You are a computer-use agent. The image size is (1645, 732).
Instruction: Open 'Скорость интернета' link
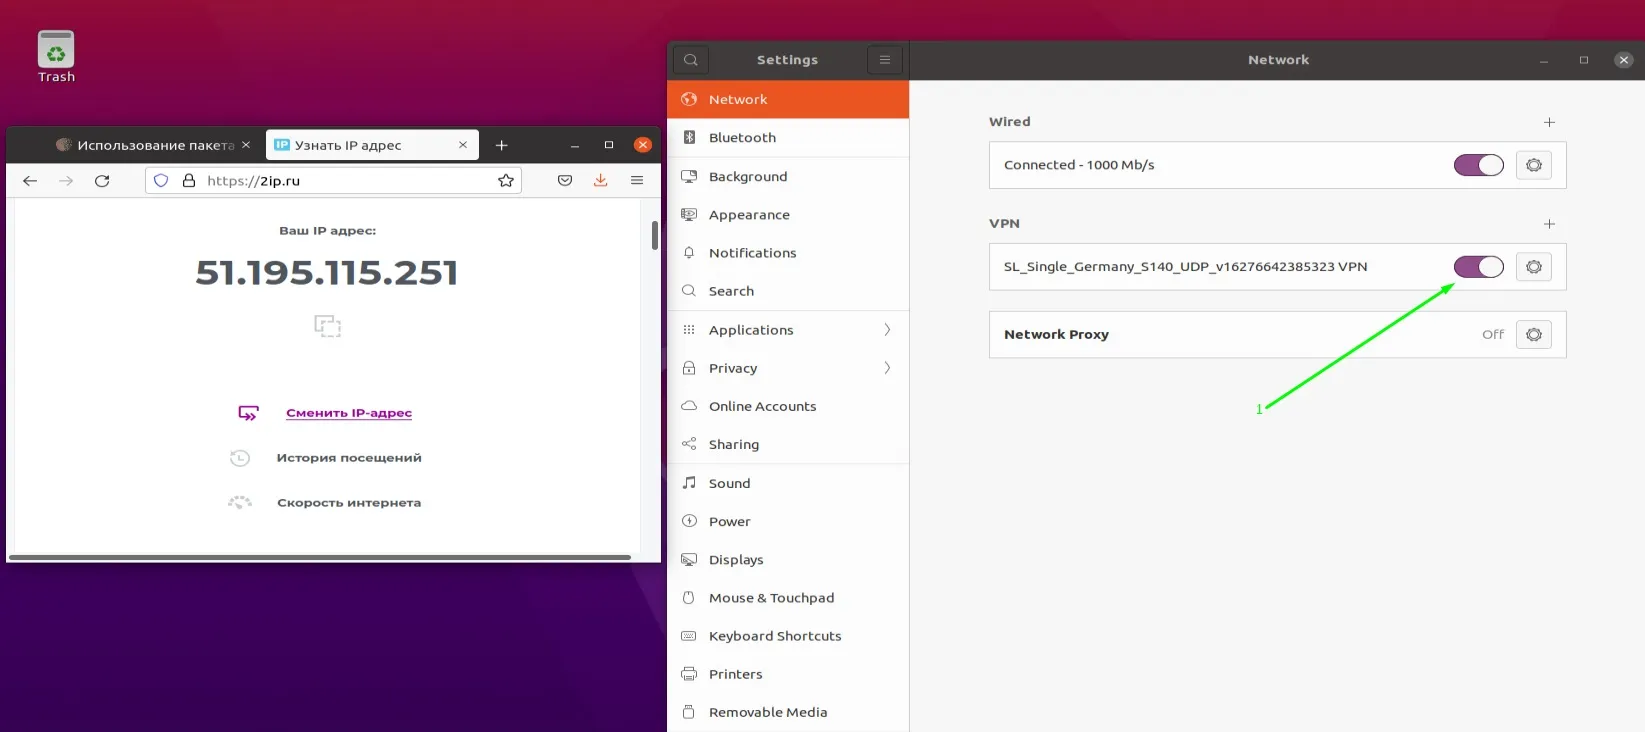click(349, 503)
